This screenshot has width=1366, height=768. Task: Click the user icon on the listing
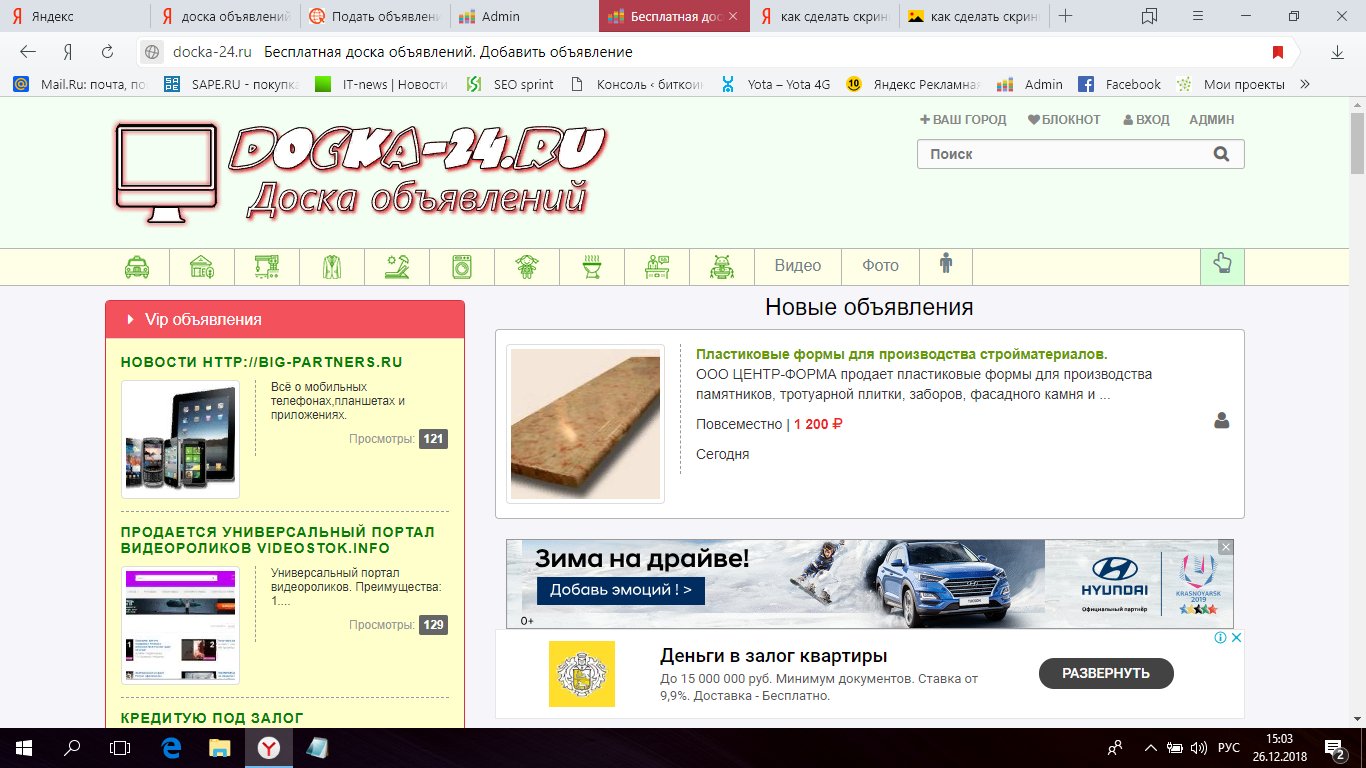pyautogui.click(x=1221, y=421)
